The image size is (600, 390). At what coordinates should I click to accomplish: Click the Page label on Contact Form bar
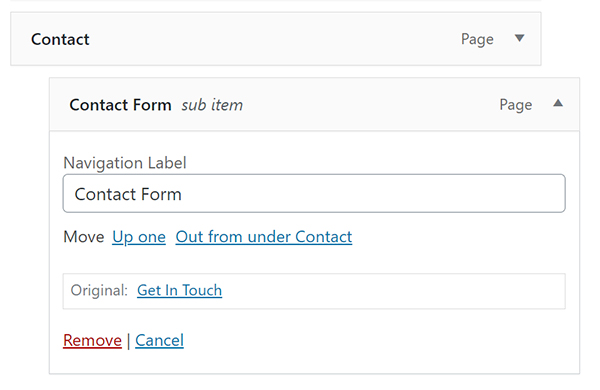[x=516, y=105]
